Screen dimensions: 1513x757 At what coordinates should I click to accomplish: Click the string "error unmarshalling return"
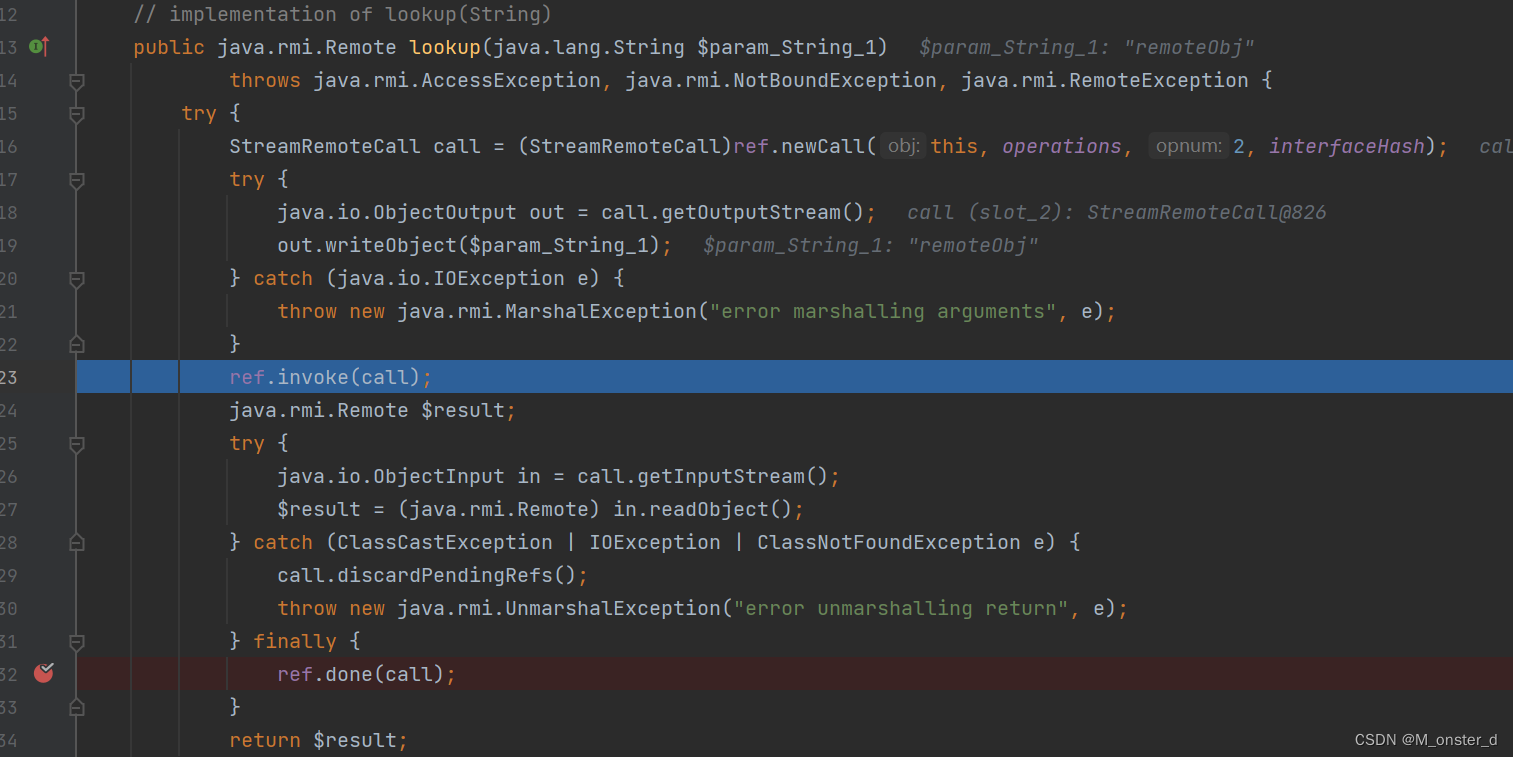901,608
